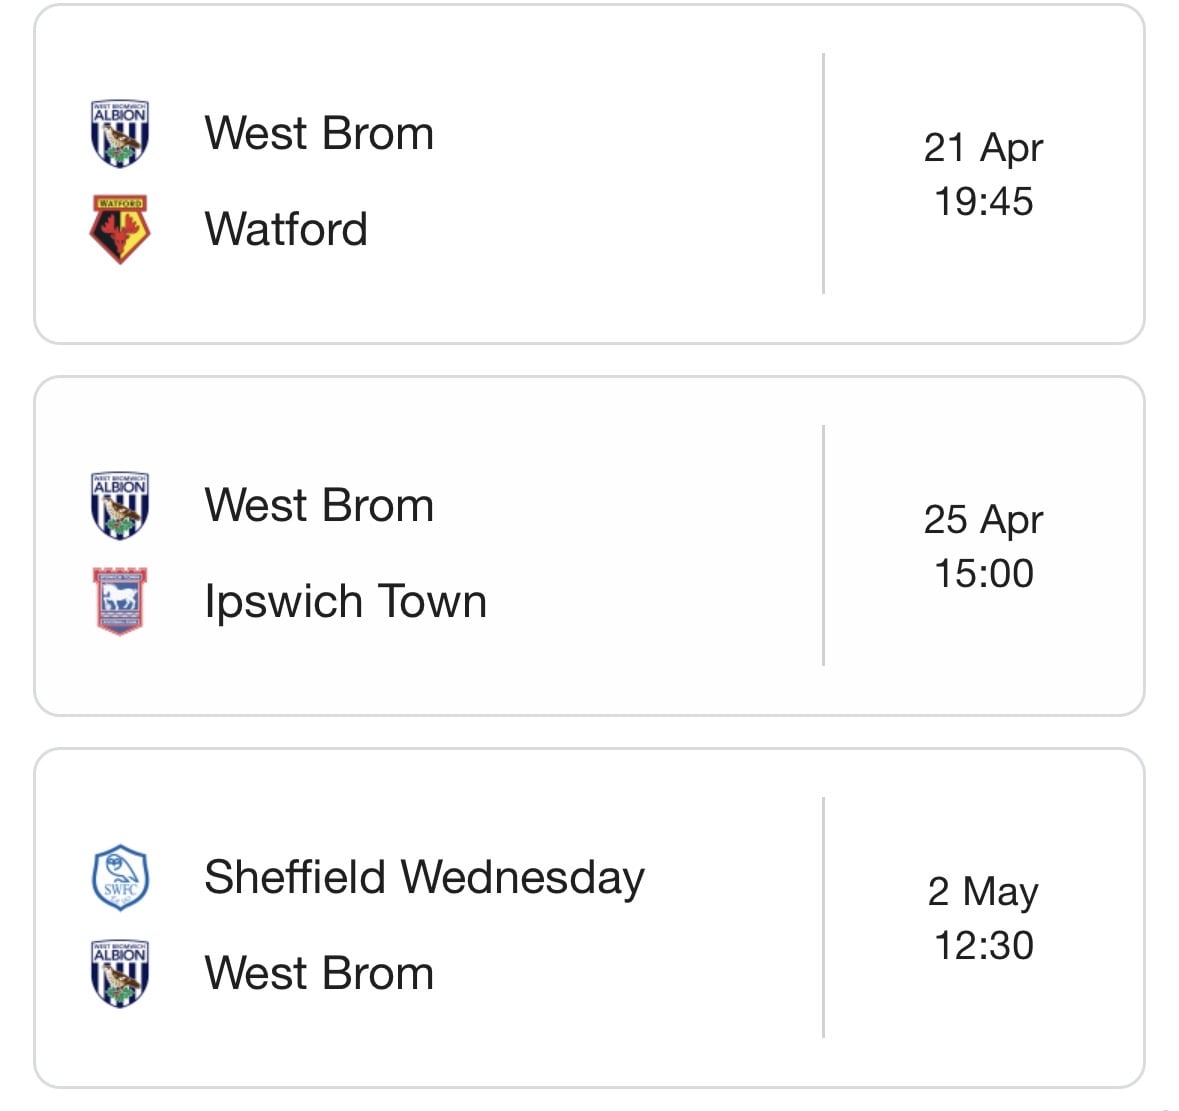
Task: Open the Sheffield Wednesday team name
Action: [424, 877]
